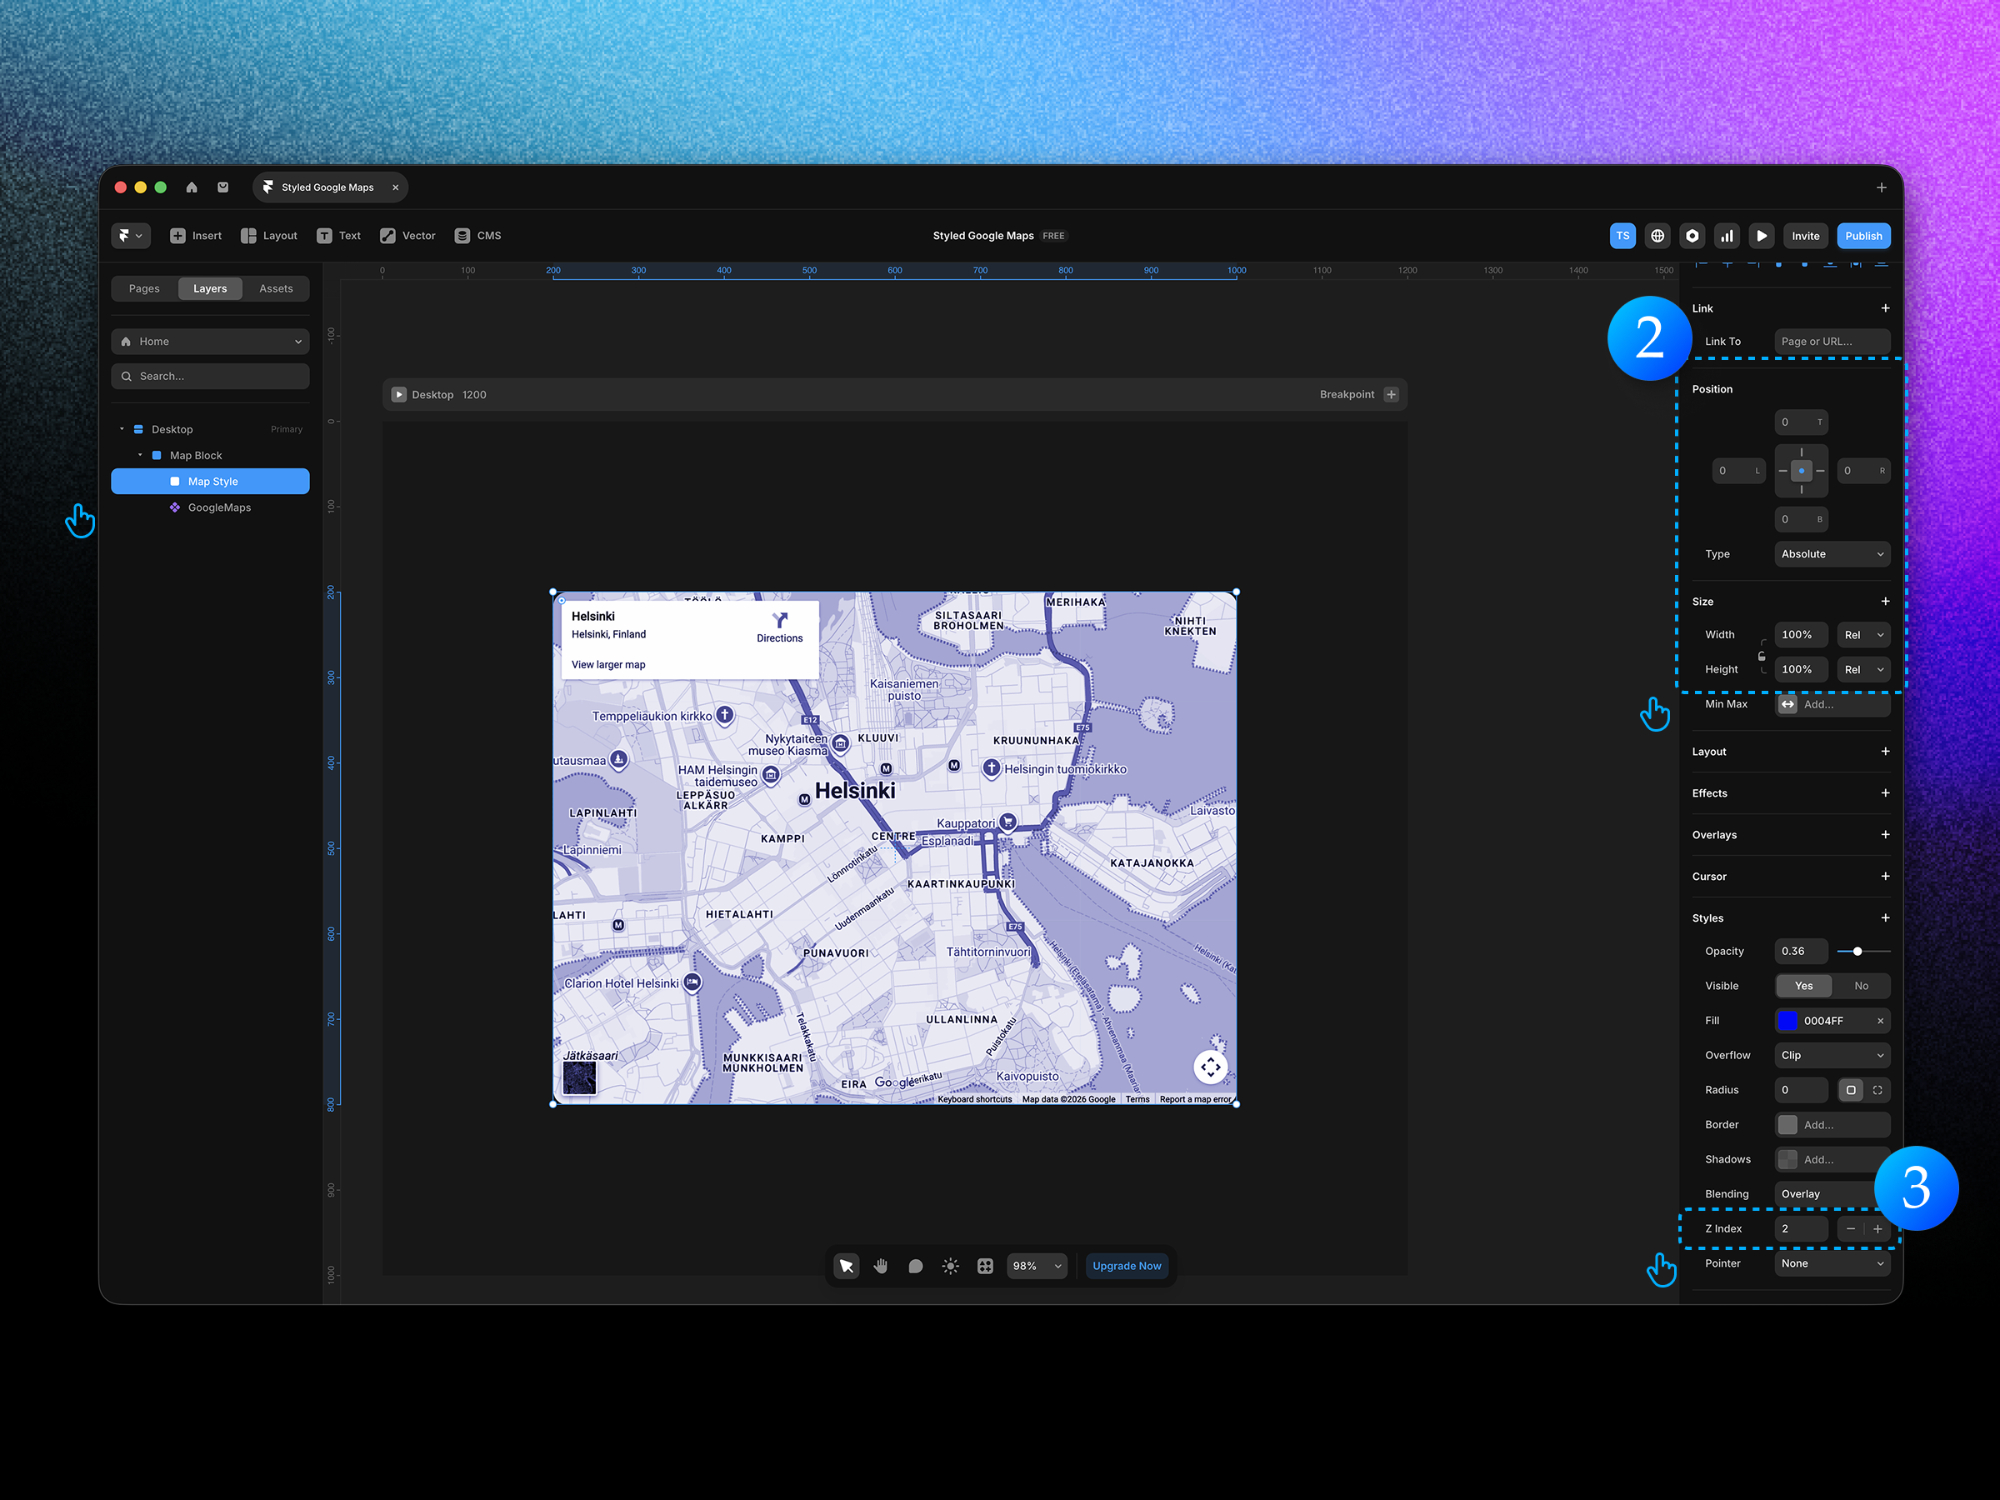
Task: Click the Upgrade Now button
Action: coord(1126,1265)
